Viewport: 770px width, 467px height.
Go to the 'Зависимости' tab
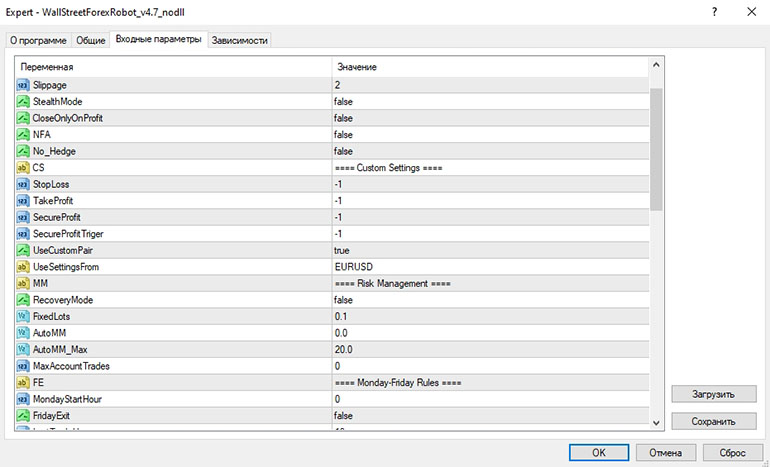(240, 40)
